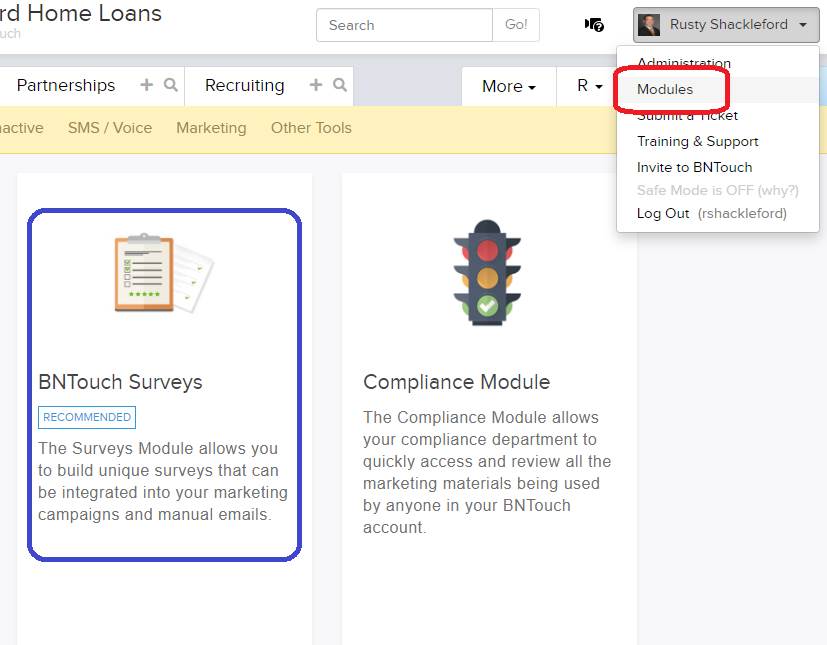Click the plus icon next to Recruiting
Screen dimensions: 827x645
point(315,85)
